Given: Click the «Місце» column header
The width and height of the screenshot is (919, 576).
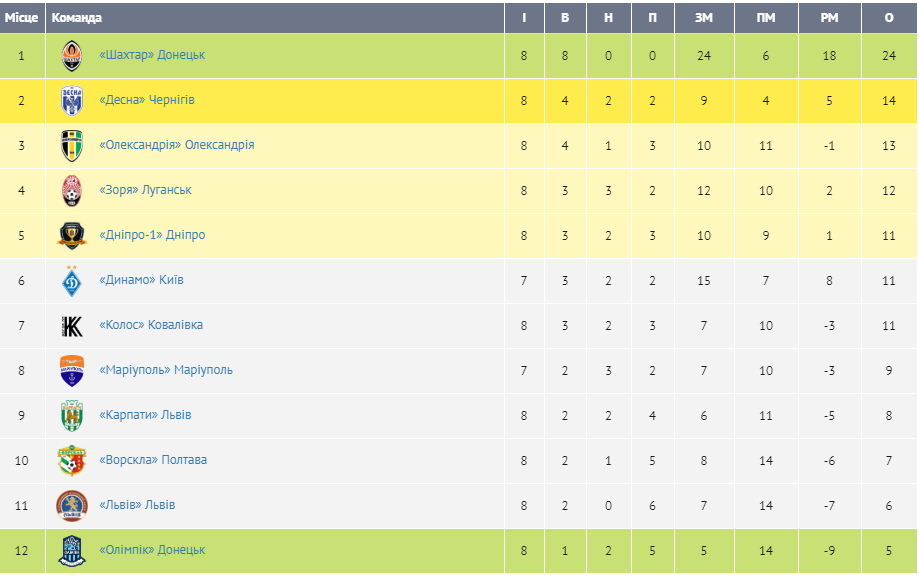Looking at the screenshot, I should point(22,18).
